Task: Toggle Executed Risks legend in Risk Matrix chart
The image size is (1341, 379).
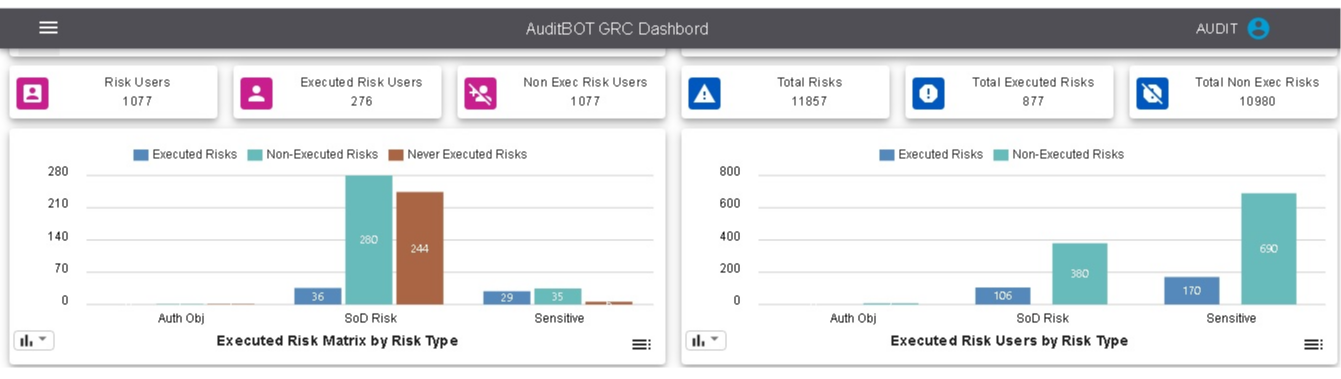Action: [185, 154]
